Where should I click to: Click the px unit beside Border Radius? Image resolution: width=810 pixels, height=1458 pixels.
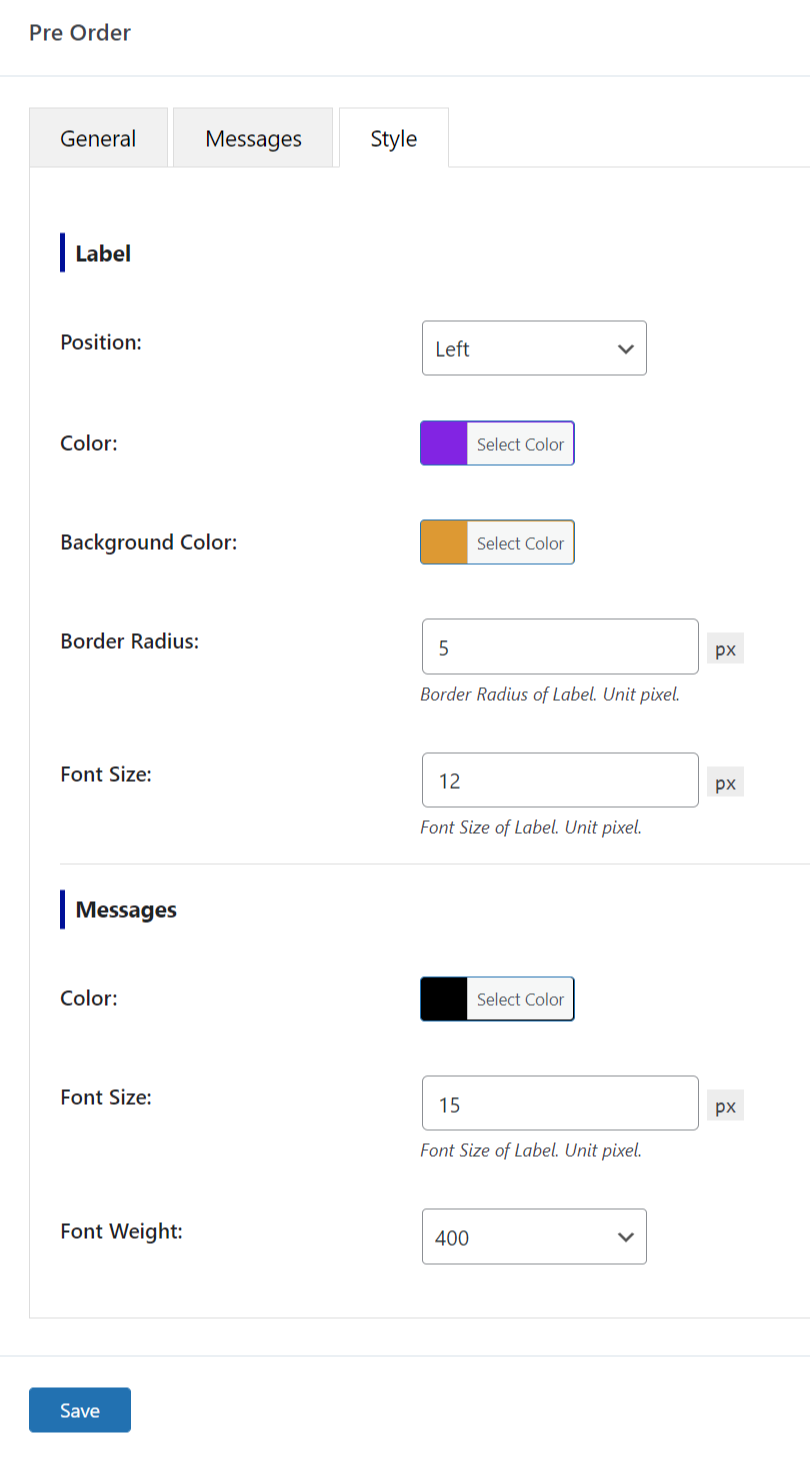(725, 649)
